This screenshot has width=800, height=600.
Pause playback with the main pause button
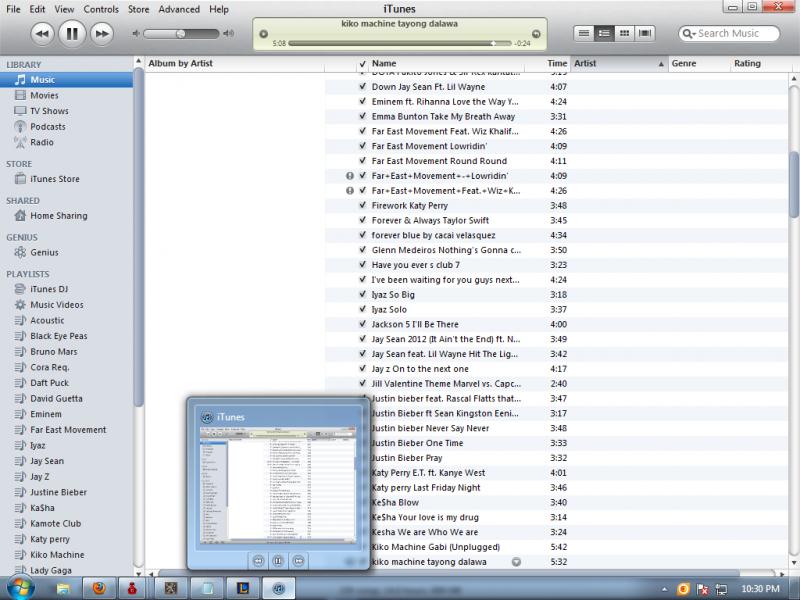coord(72,34)
